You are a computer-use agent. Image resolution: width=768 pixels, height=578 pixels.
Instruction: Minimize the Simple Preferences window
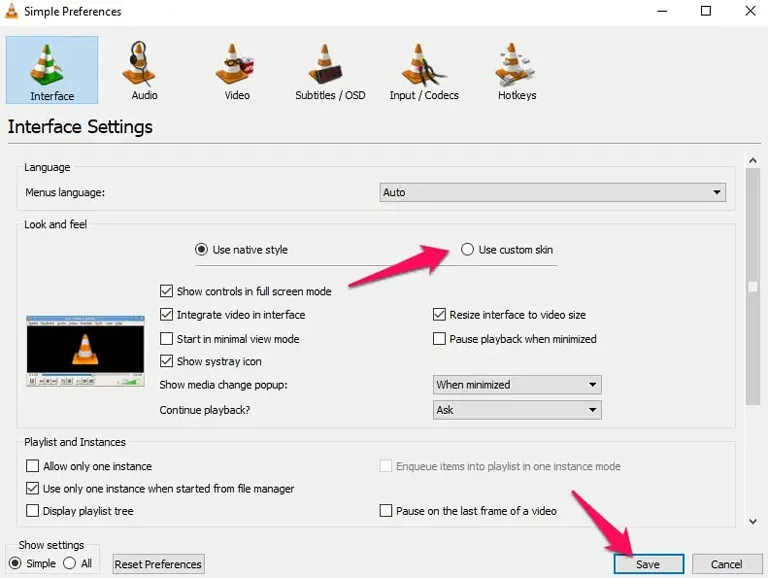(x=662, y=11)
